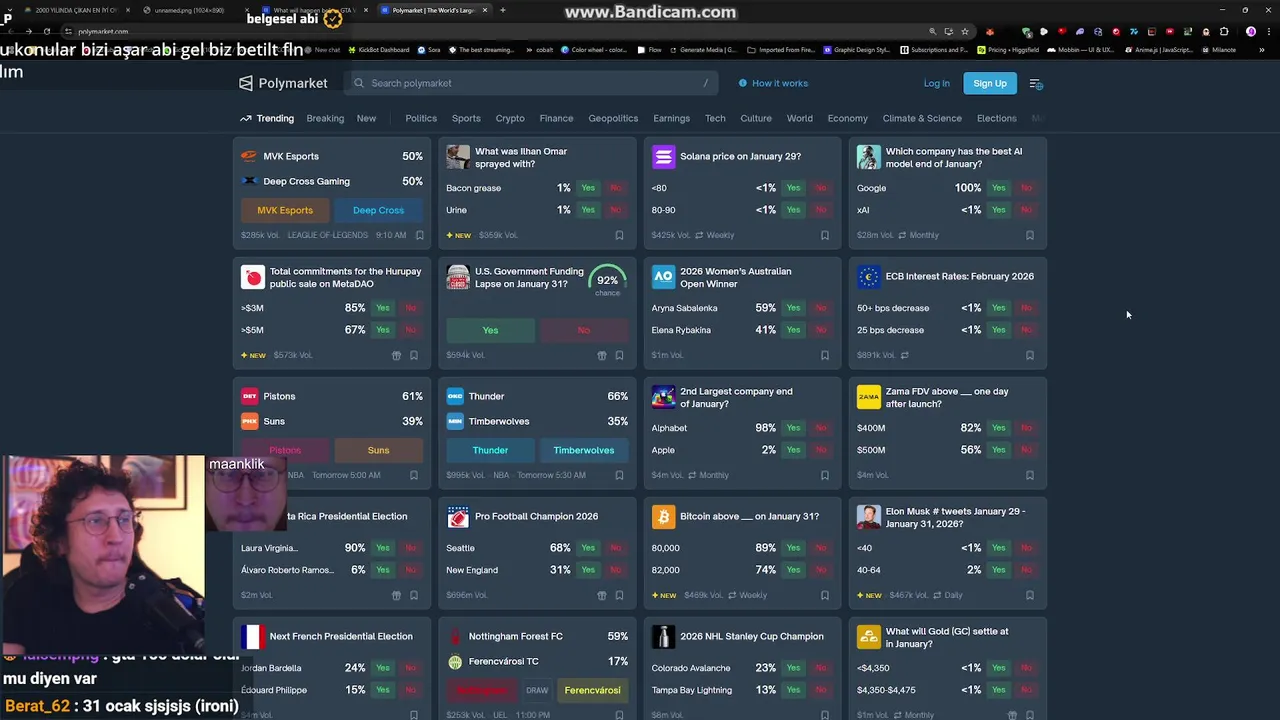Click the 92% chance gauge
The height and width of the screenshot is (720, 1280).
(607, 281)
